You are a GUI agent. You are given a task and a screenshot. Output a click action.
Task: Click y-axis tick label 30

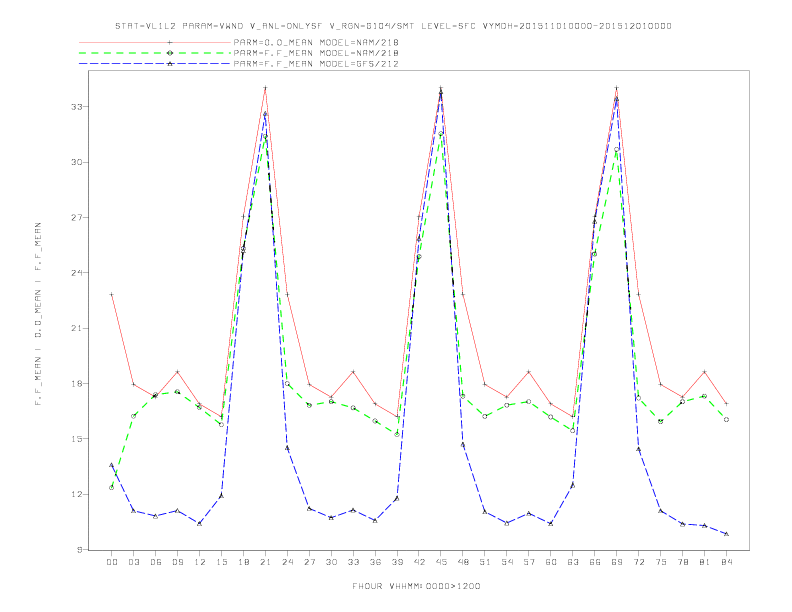coord(76,162)
